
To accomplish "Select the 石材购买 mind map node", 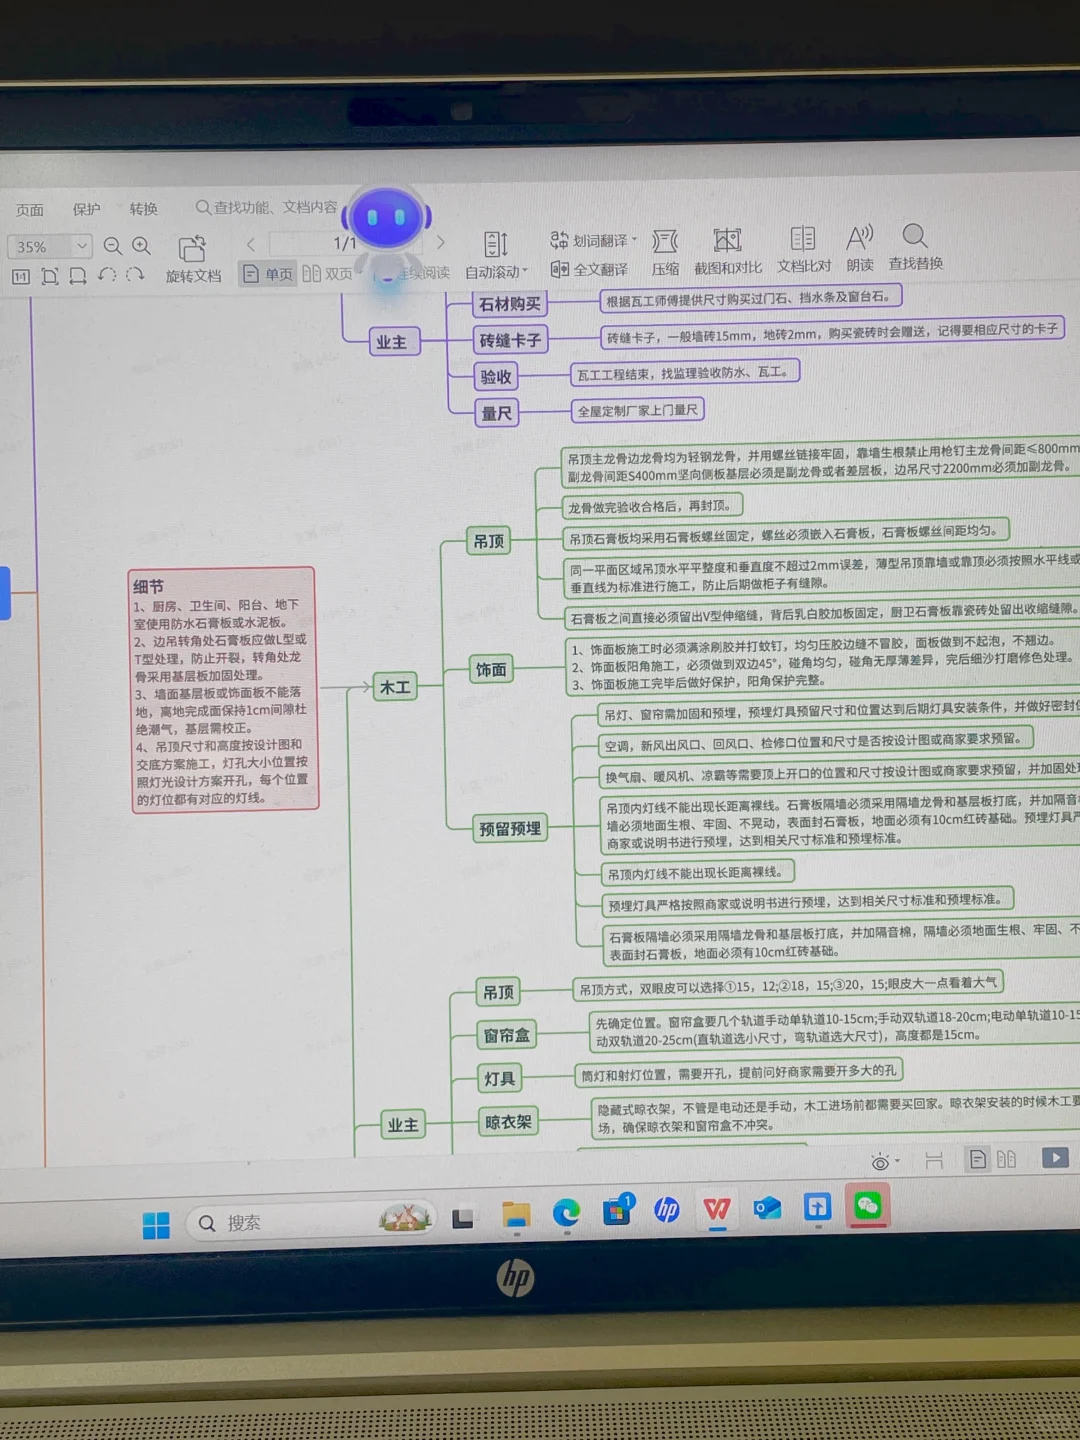I will click(509, 304).
